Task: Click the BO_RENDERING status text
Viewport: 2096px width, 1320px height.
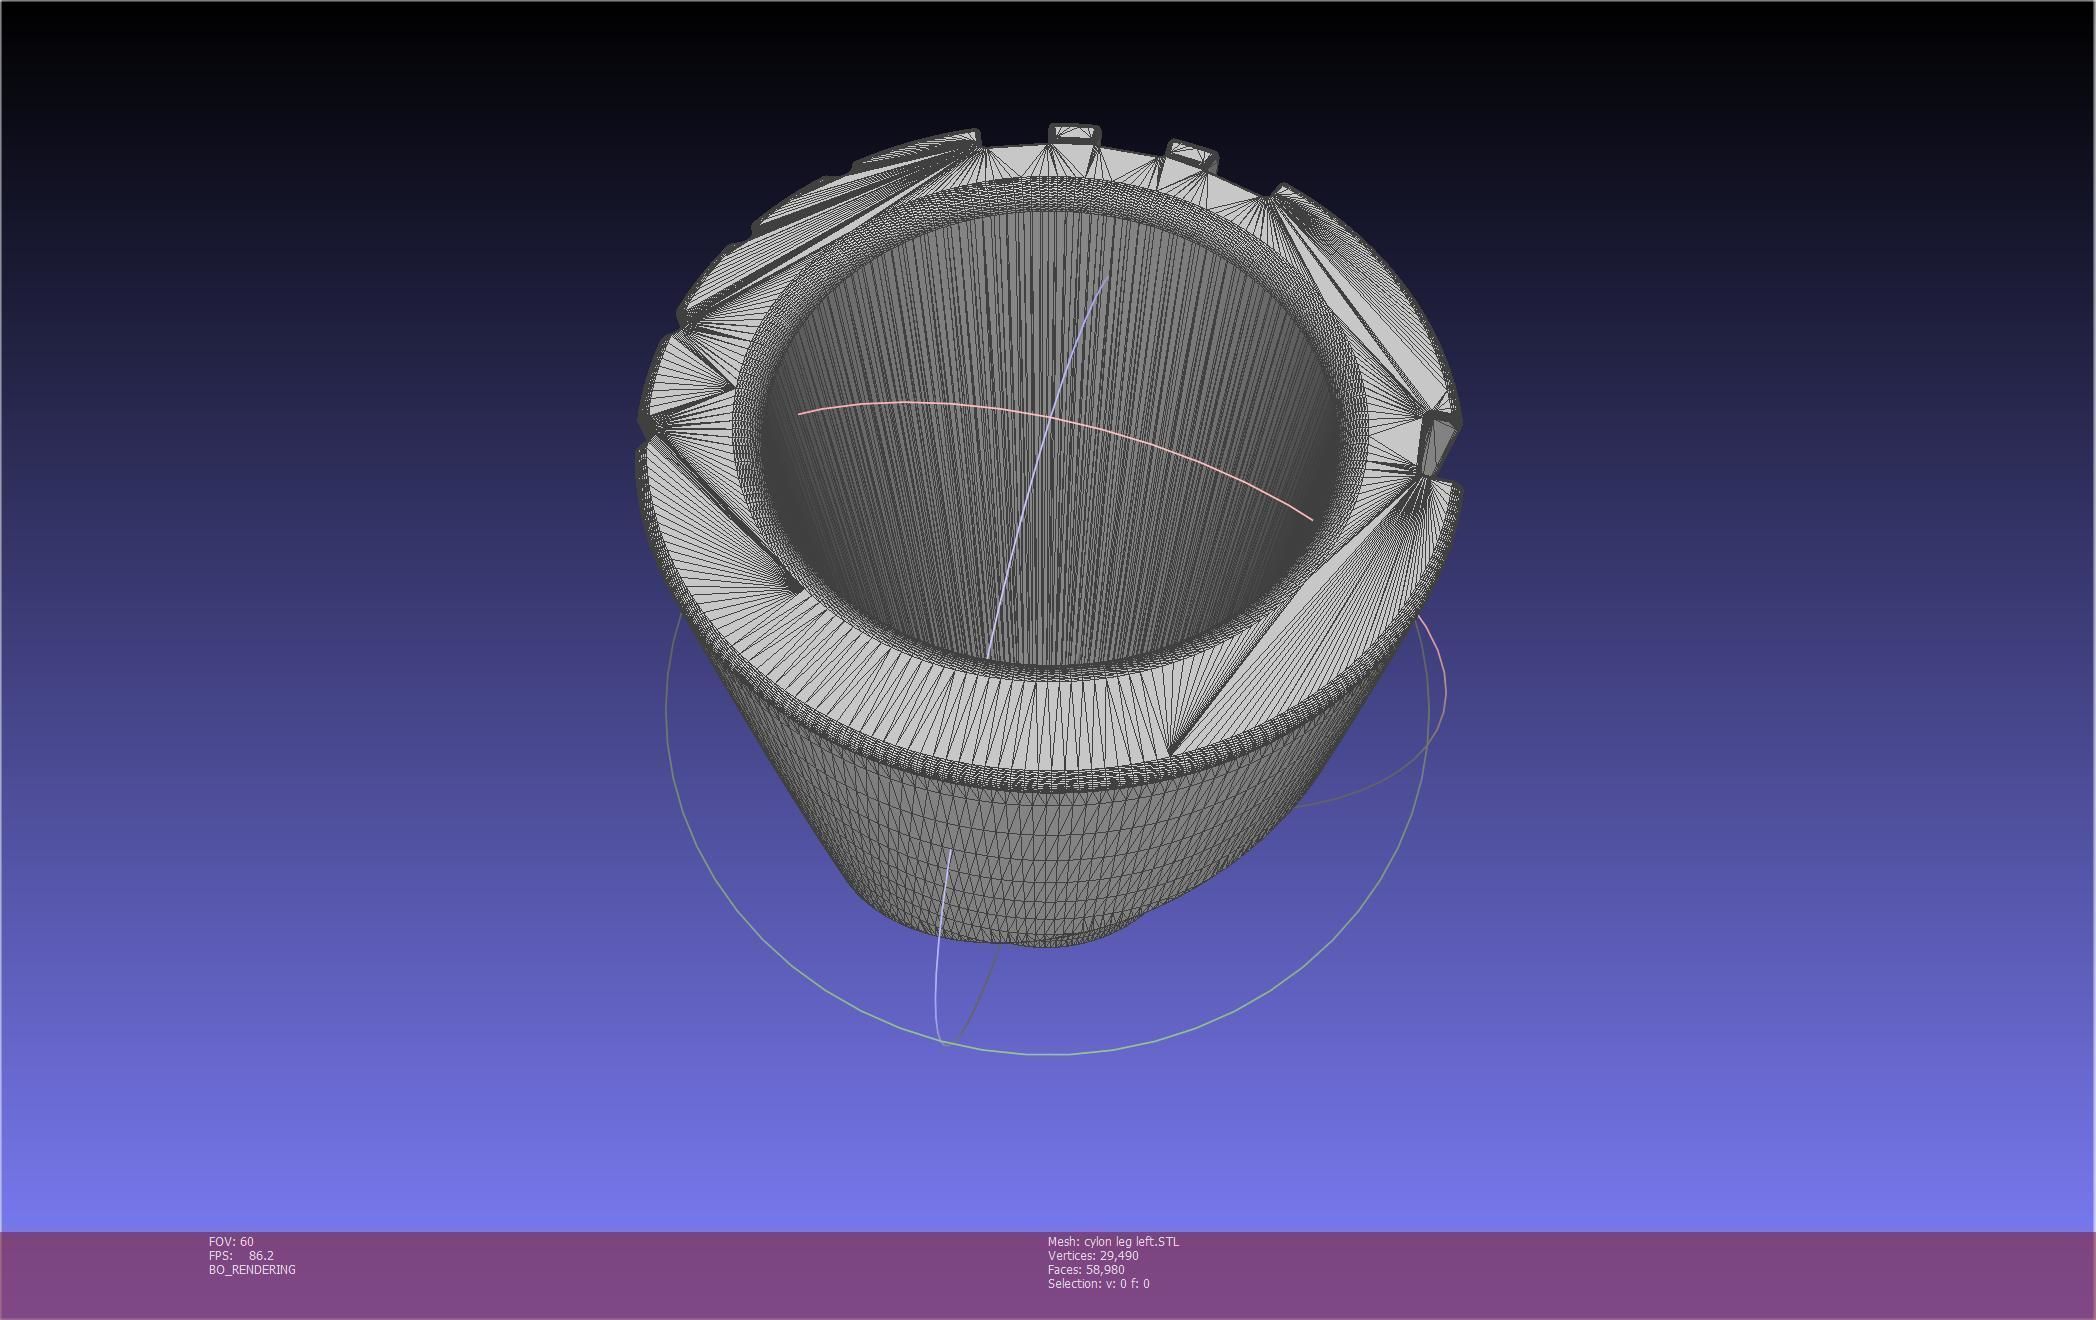Action: point(252,1269)
